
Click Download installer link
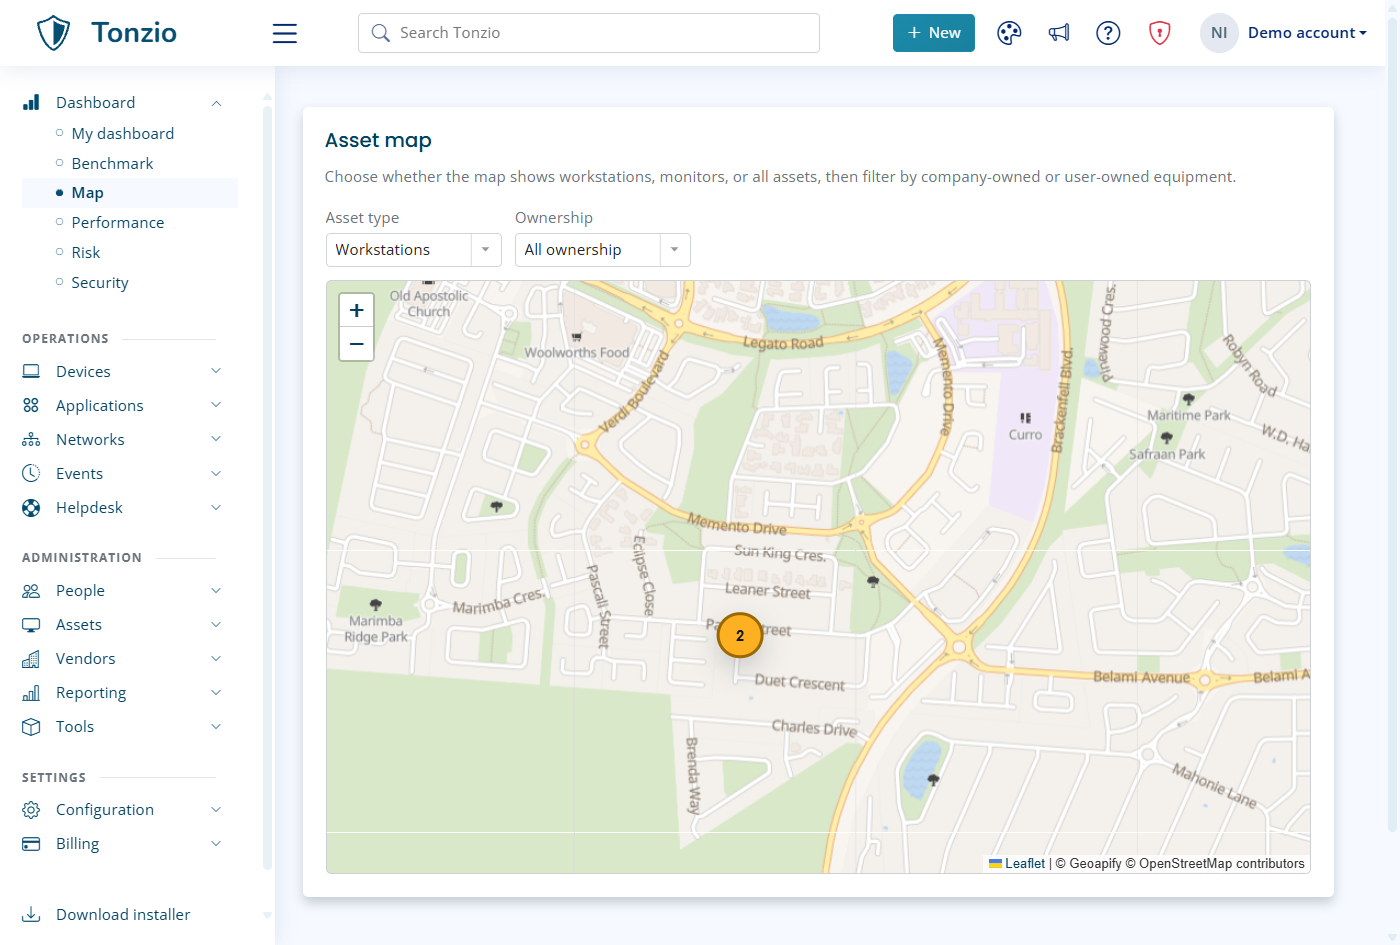[x=122, y=914]
